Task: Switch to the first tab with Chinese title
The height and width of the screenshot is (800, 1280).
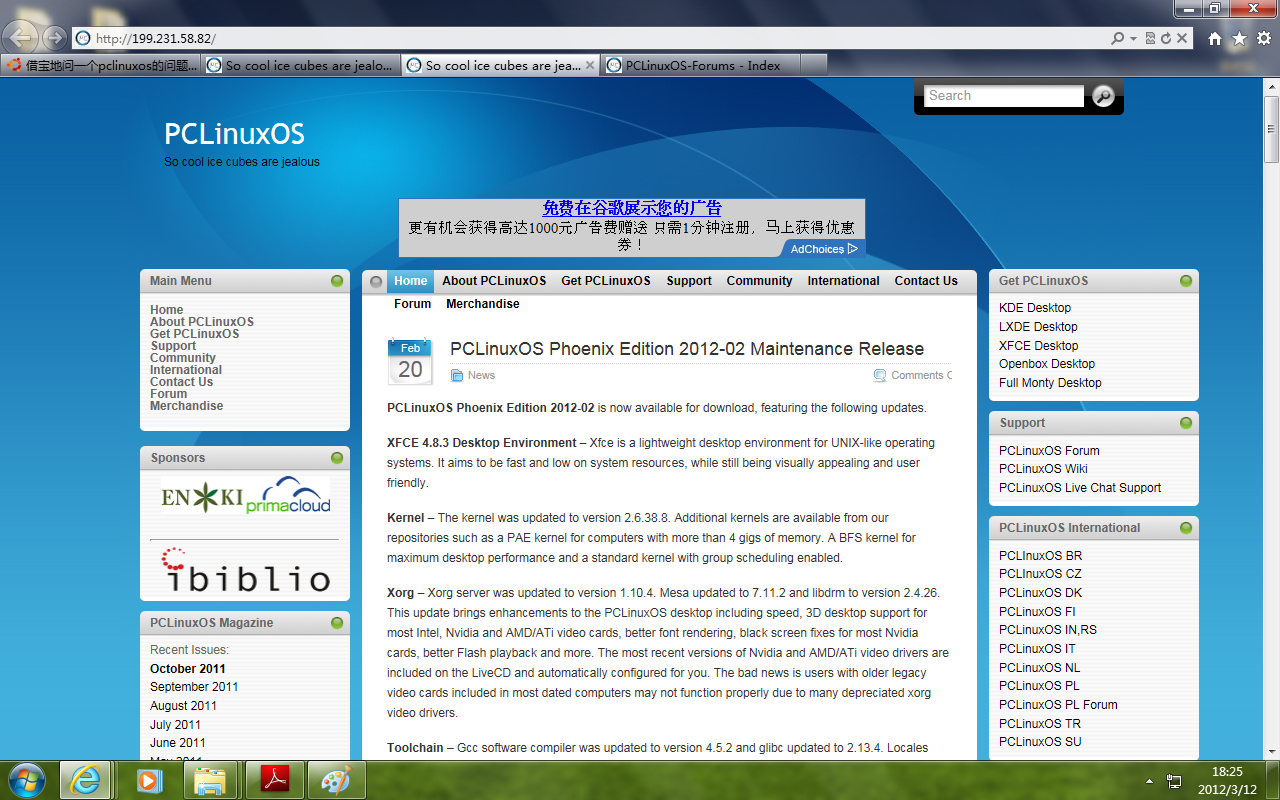Action: pos(101,65)
